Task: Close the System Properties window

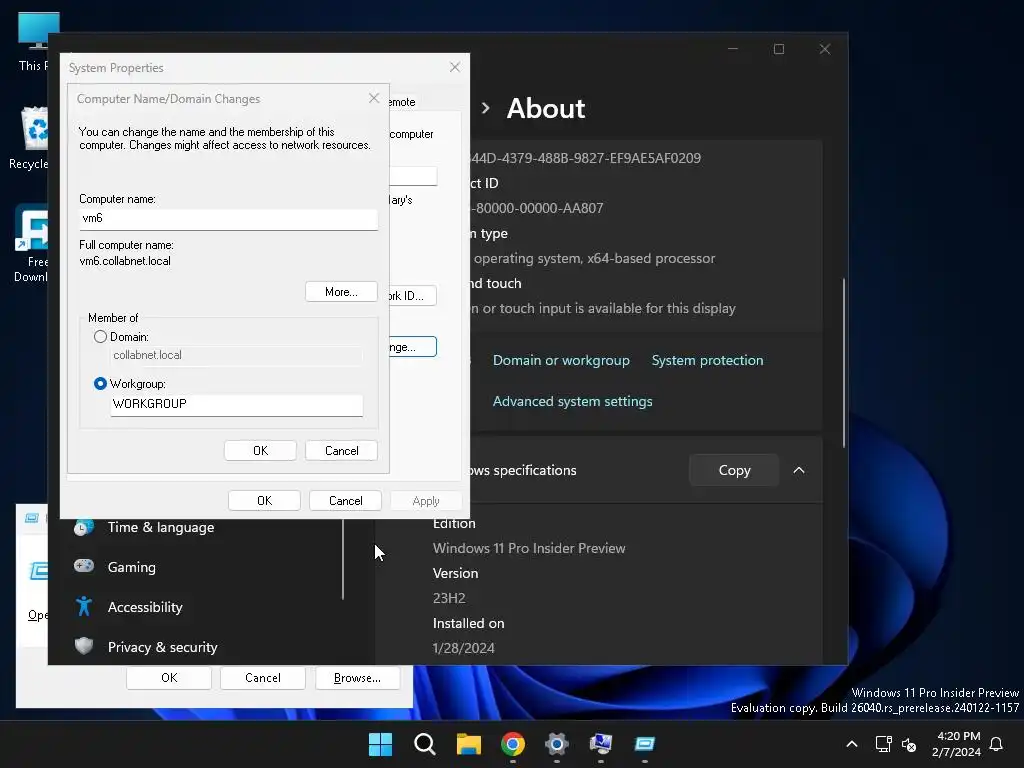Action: pos(455,67)
